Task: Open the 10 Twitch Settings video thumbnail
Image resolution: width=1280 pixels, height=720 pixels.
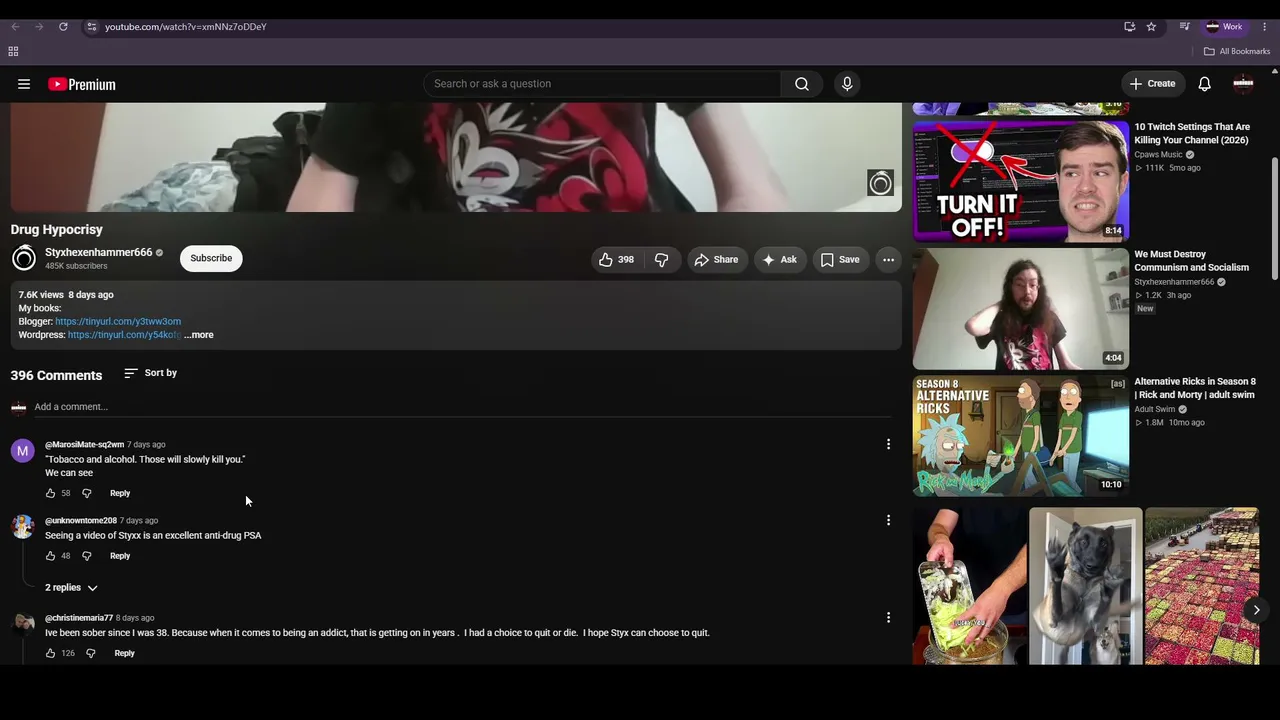Action: point(1021,182)
